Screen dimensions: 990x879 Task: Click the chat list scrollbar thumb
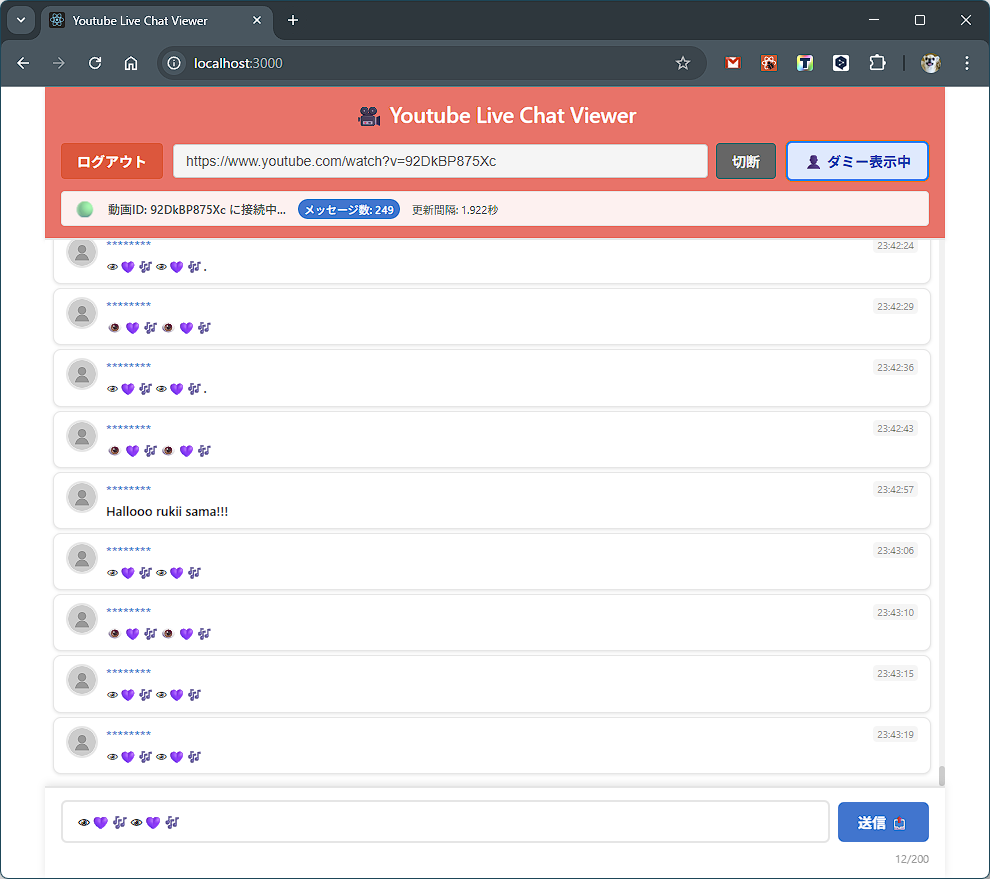pyautogui.click(x=941, y=776)
